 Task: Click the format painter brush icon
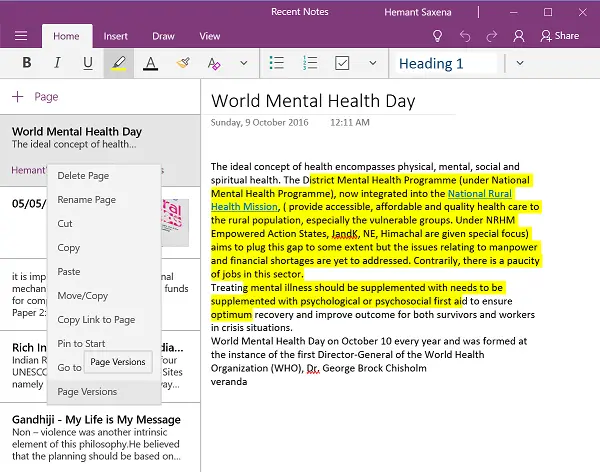coord(183,63)
